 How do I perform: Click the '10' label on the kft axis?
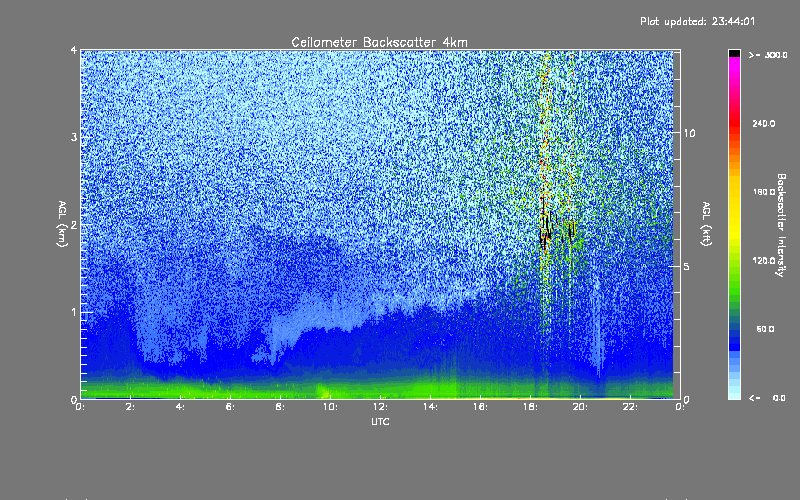click(689, 133)
